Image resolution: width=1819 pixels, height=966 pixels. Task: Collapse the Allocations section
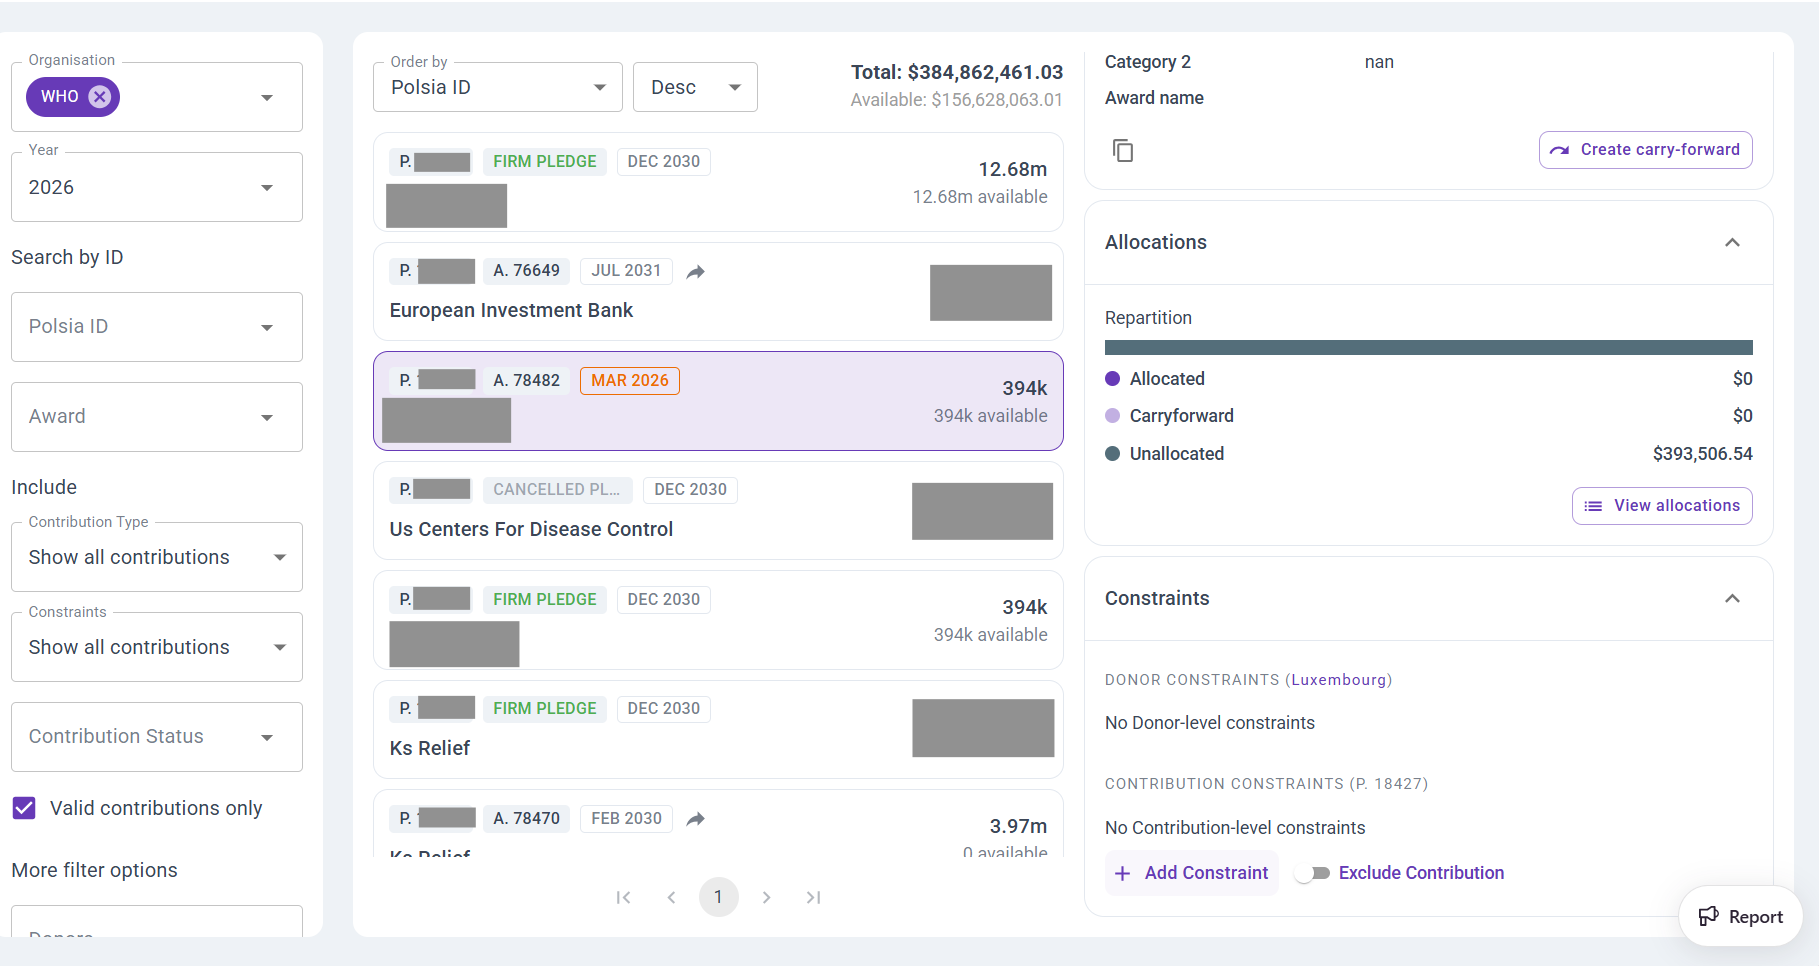[1732, 243]
